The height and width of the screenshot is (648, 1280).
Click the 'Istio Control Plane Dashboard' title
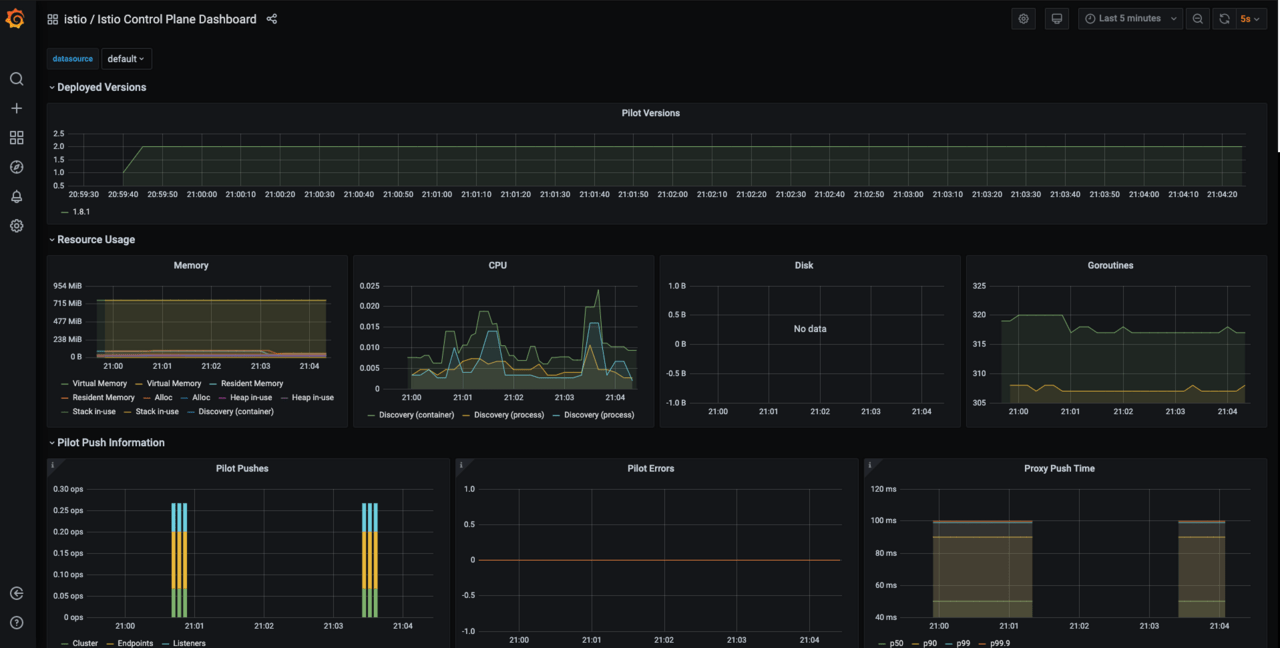[177, 19]
